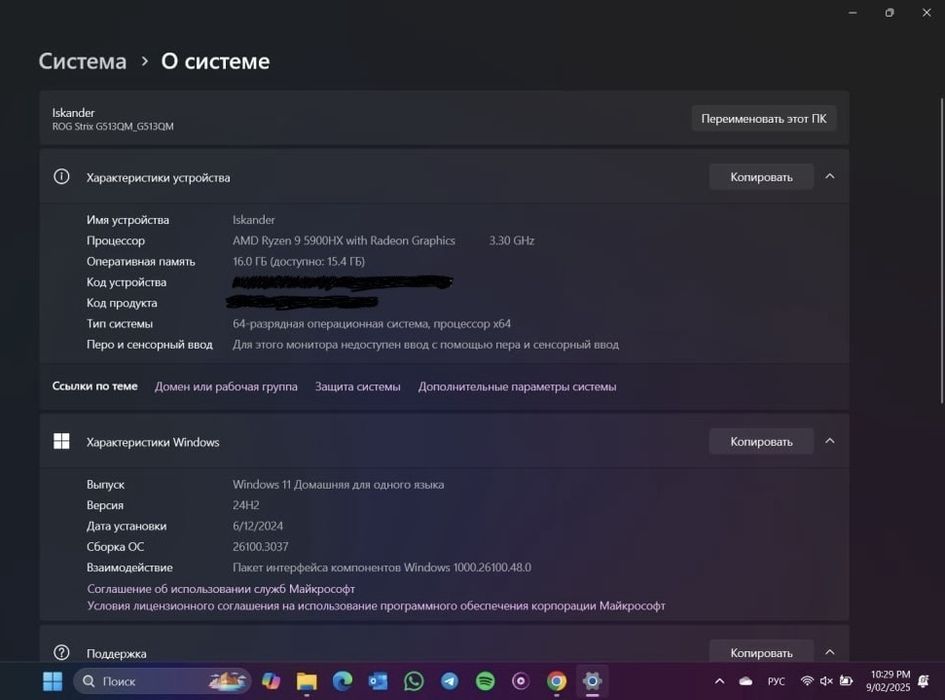Switch the РУС input language

tap(776, 681)
